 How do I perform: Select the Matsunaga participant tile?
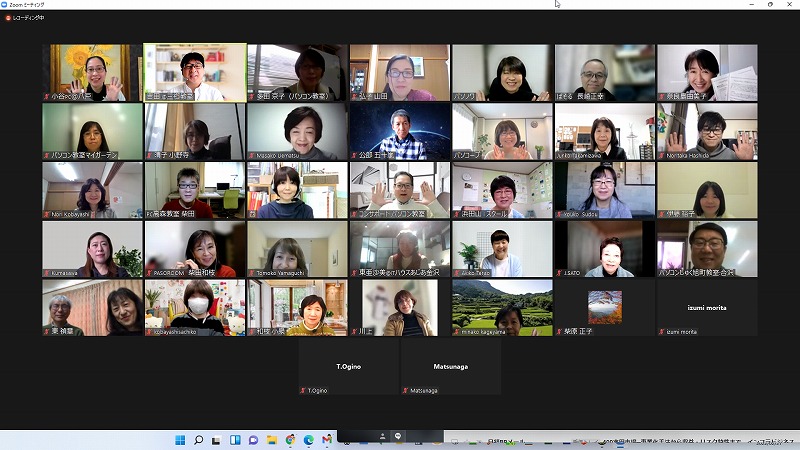coord(450,366)
